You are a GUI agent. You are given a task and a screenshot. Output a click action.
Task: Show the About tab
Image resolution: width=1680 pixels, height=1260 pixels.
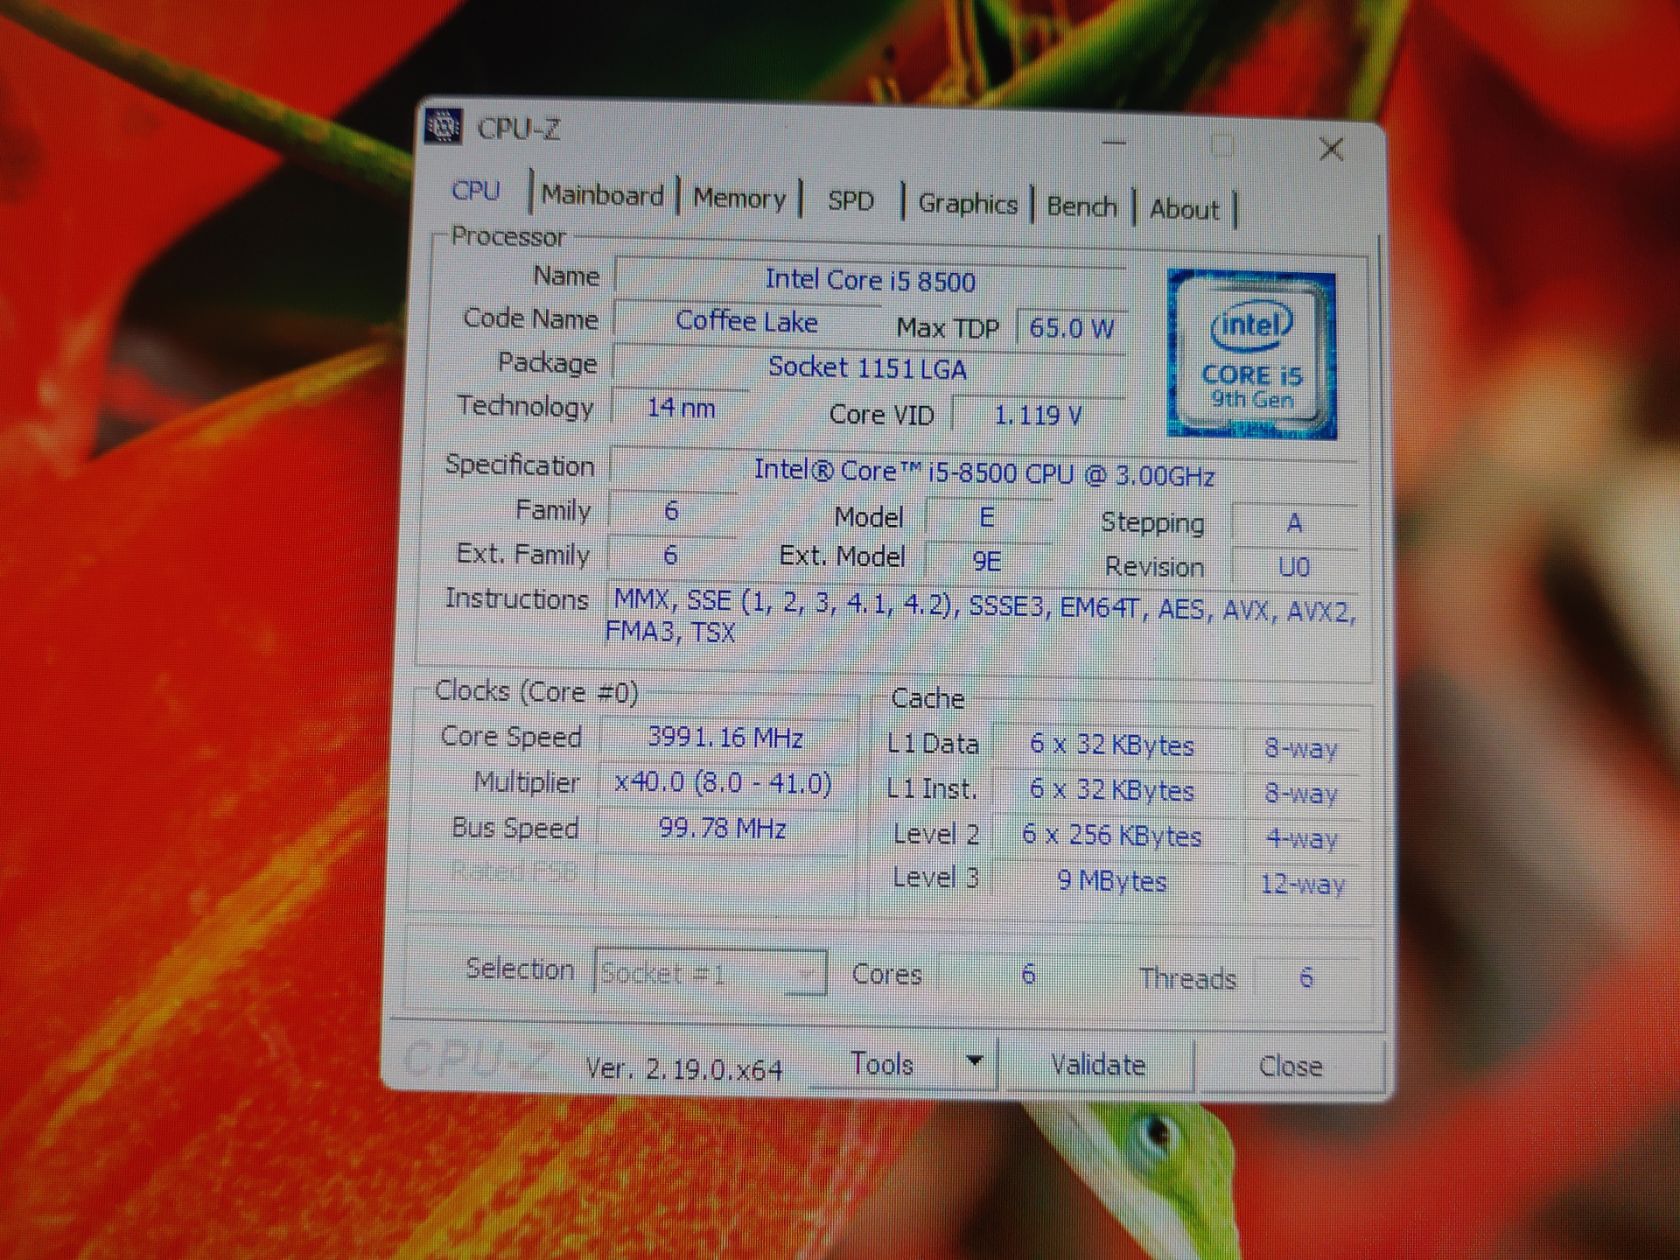pyautogui.click(x=1184, y=209)
